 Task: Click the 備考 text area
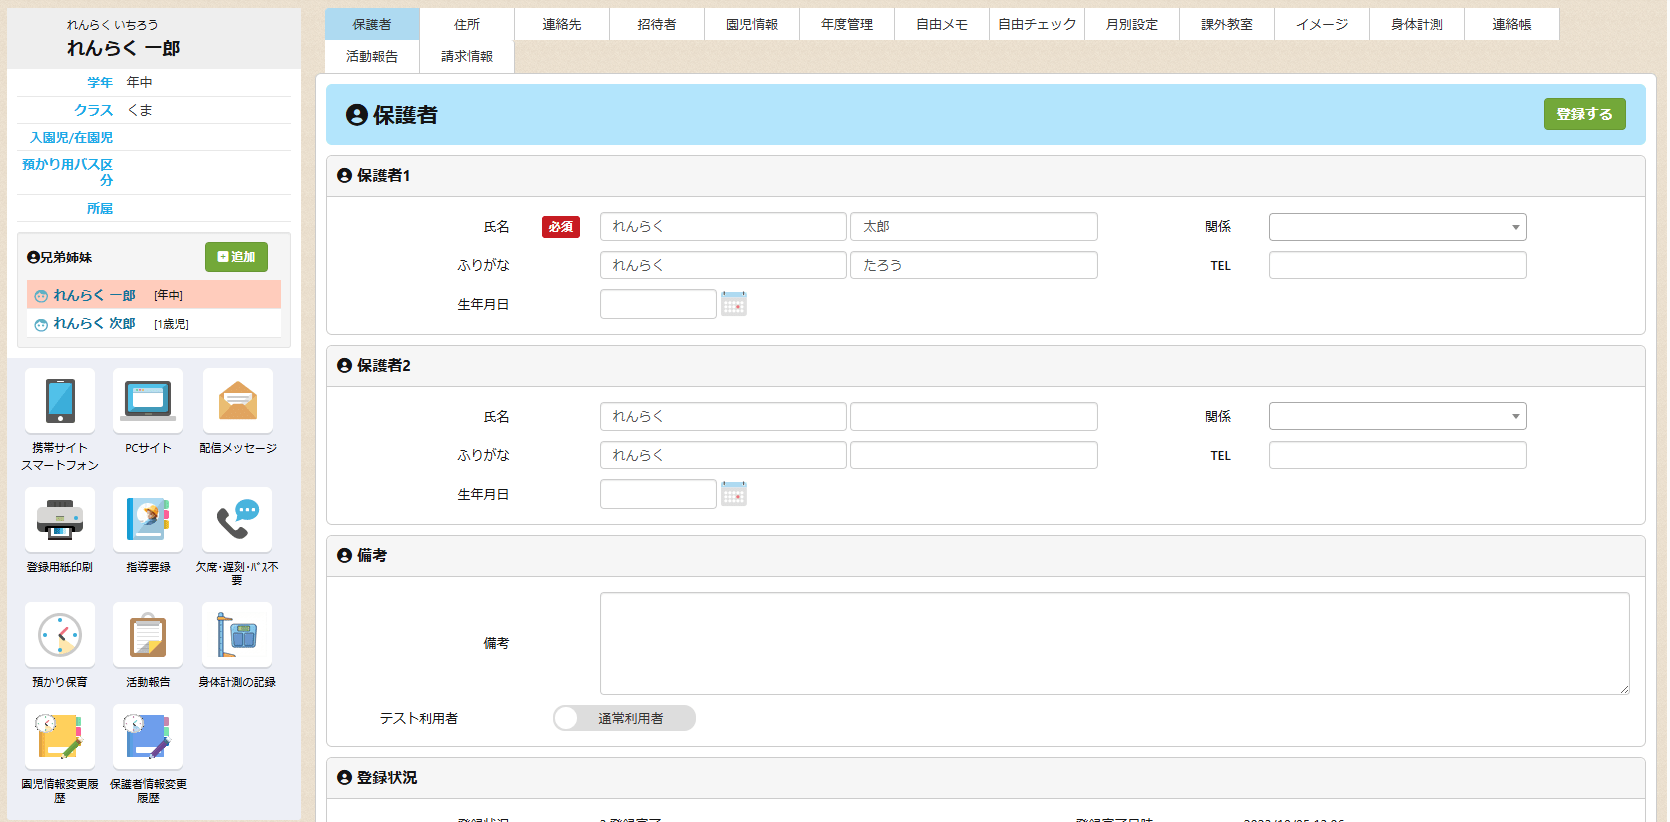1114,643
